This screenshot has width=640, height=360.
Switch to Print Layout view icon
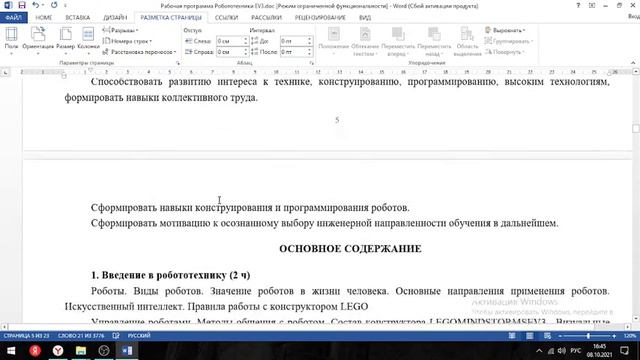[x=529, y=336]
